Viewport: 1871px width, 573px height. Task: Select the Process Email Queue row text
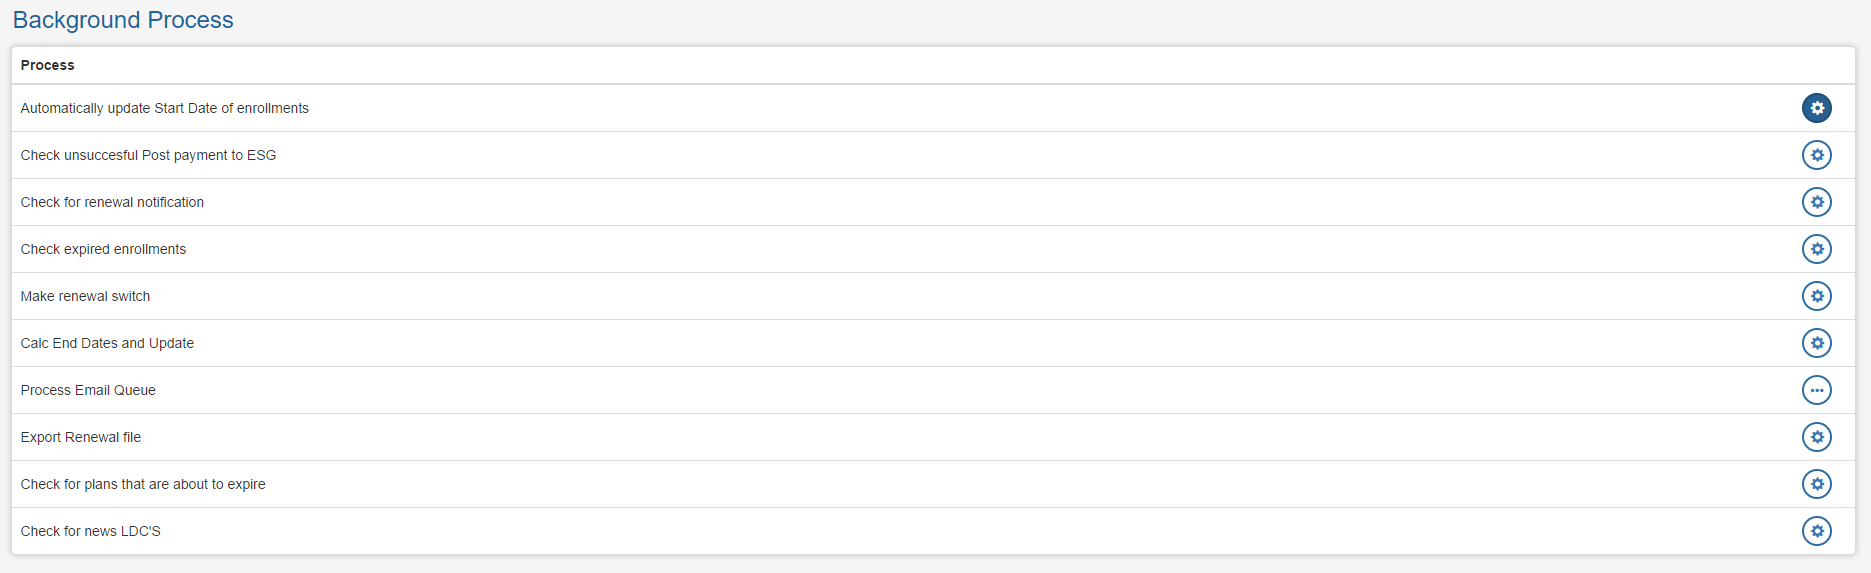88,390
